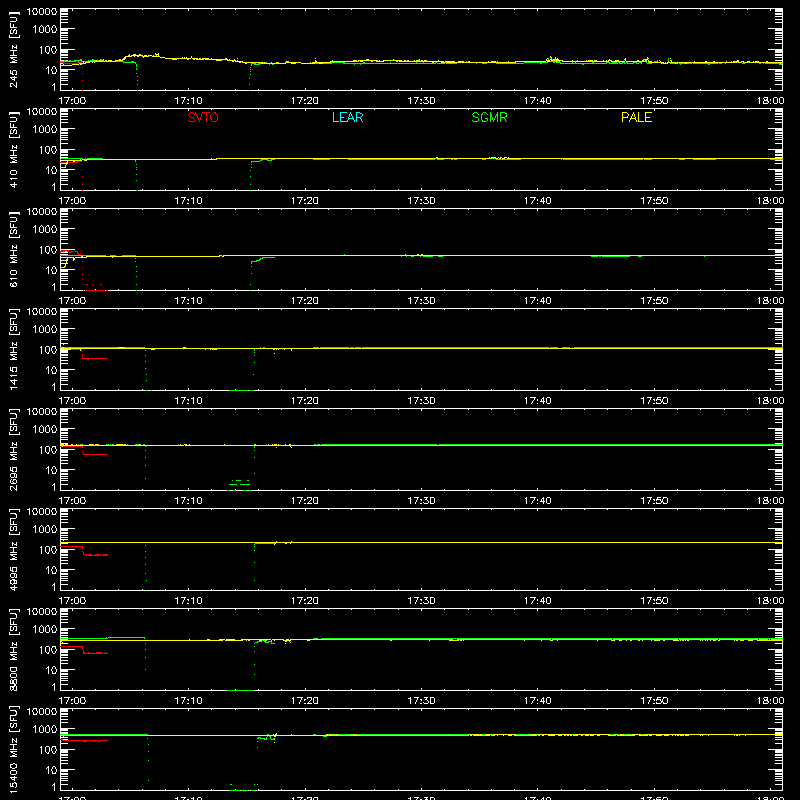Select the 8800 MHz [SFU] axis label
The image size is (800, 800).
pos(14,650)
